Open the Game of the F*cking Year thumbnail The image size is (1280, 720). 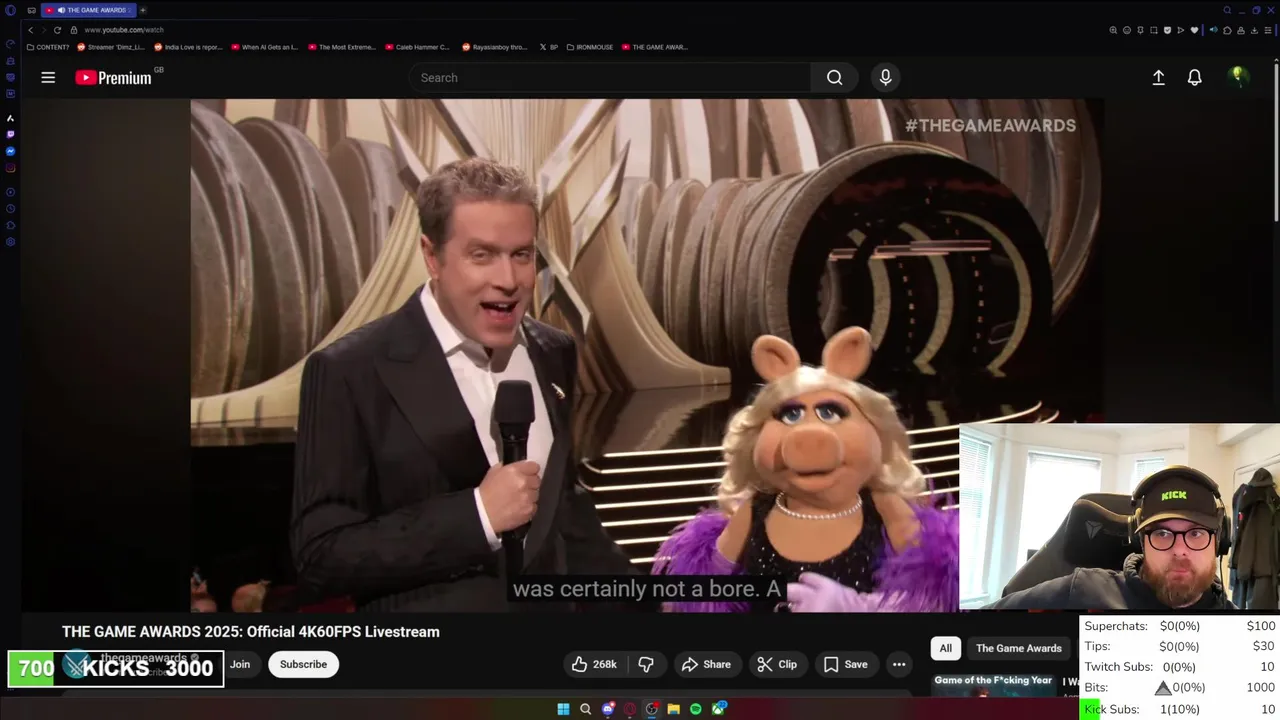coord(993,685)
